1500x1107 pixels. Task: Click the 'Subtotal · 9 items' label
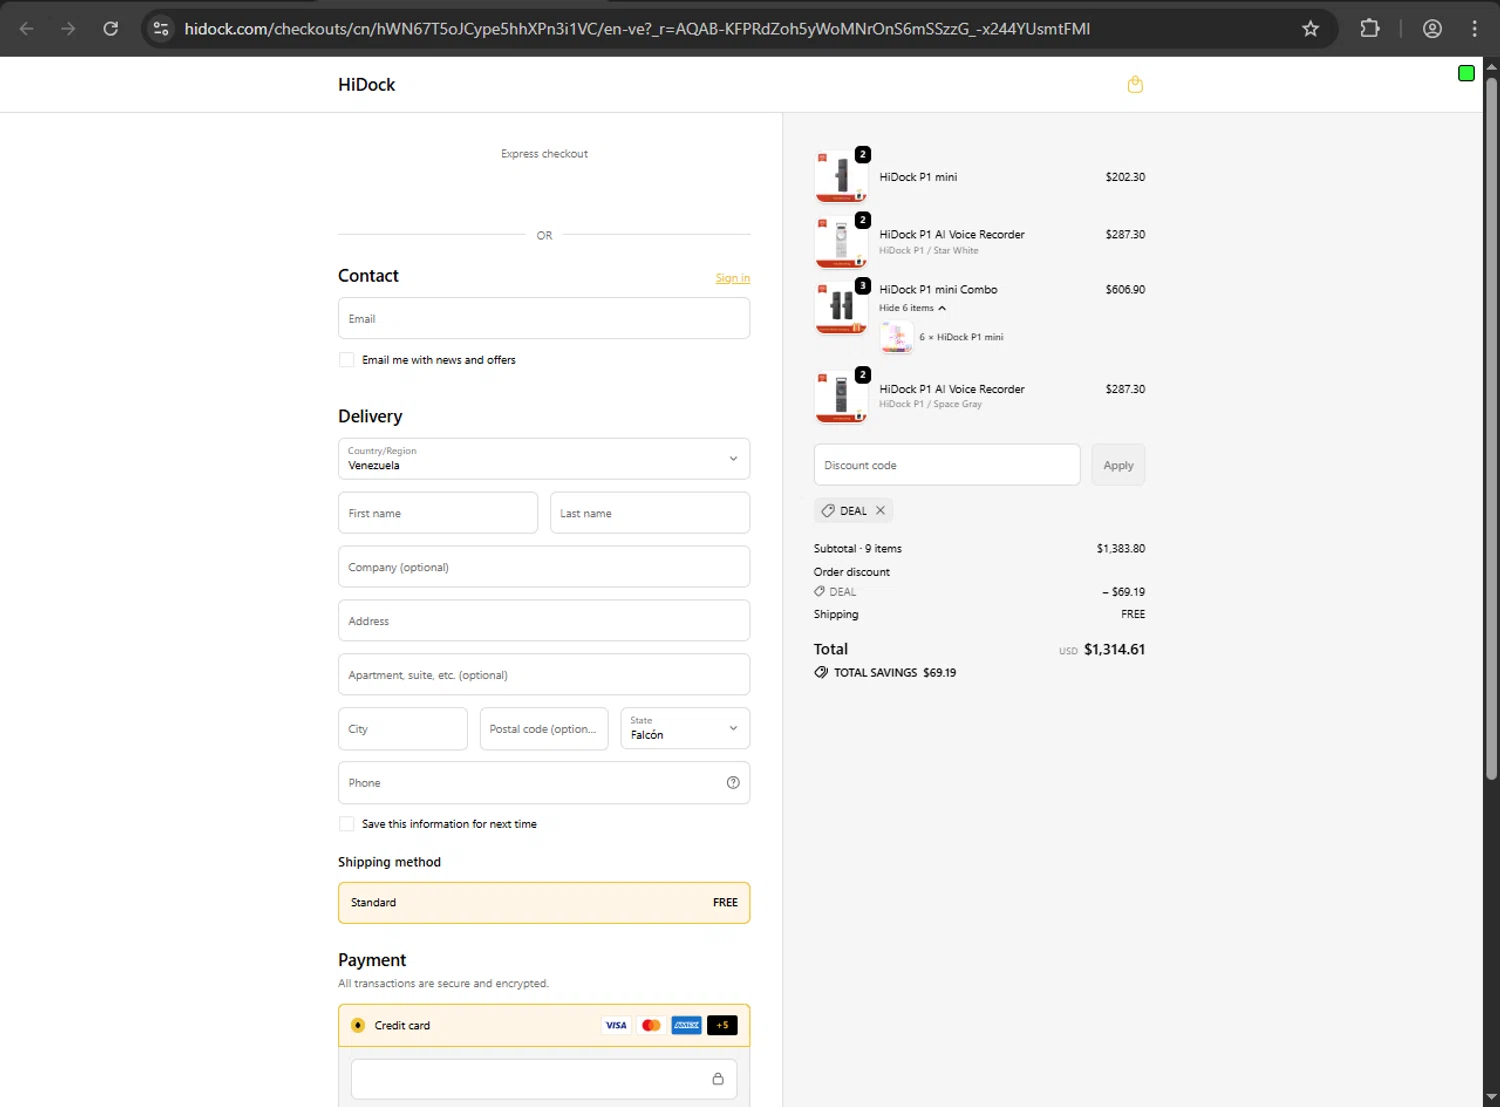[x=858, y=549]
